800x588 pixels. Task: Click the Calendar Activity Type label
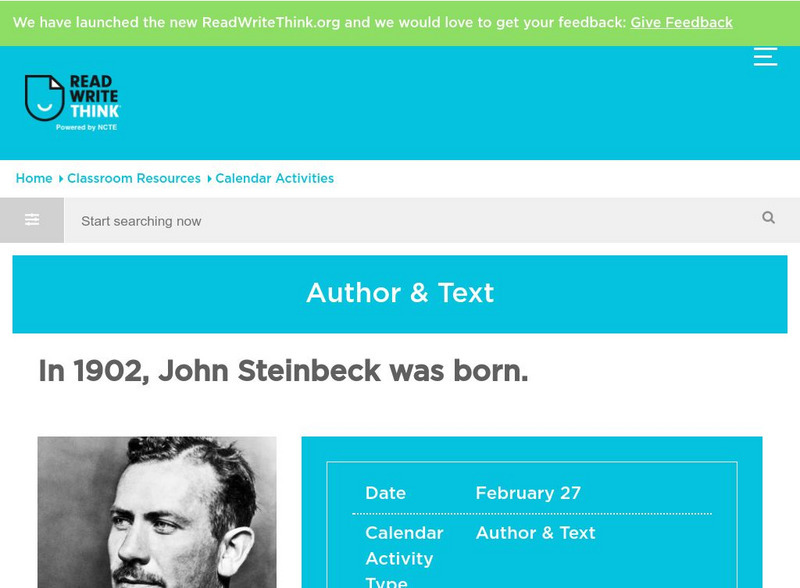402,558
